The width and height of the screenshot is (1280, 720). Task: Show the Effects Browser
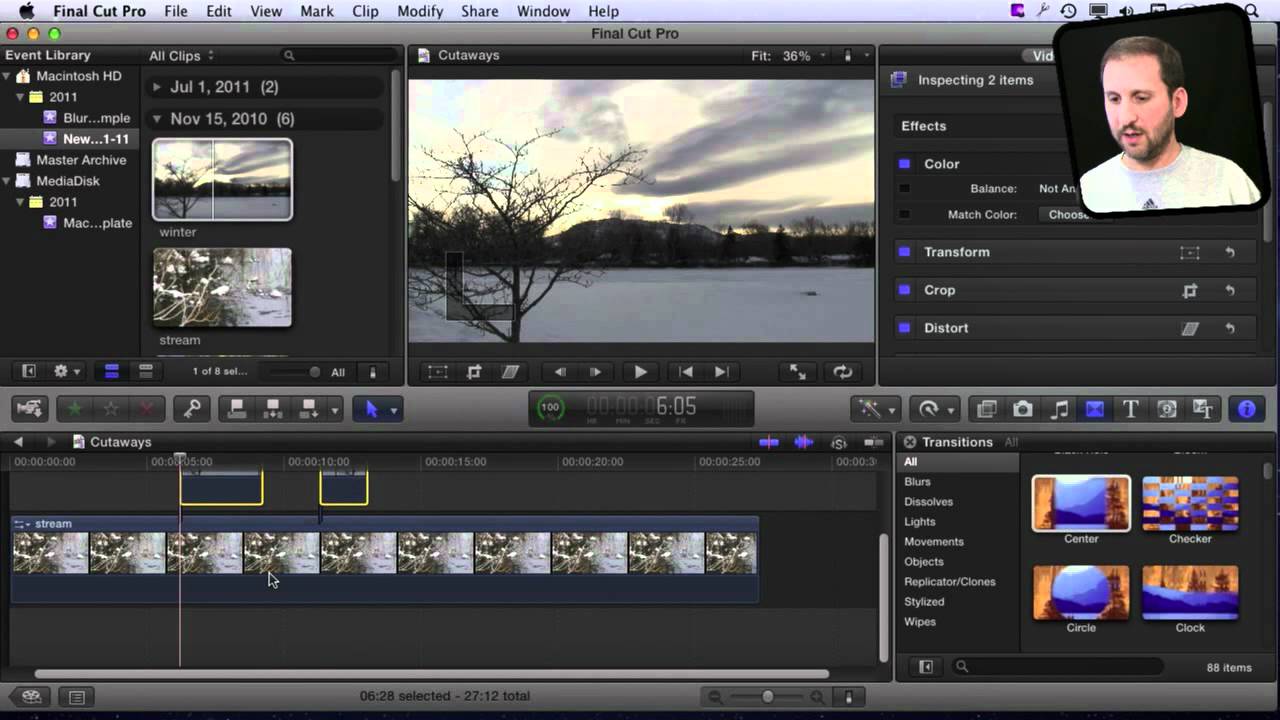coord(986,409)
